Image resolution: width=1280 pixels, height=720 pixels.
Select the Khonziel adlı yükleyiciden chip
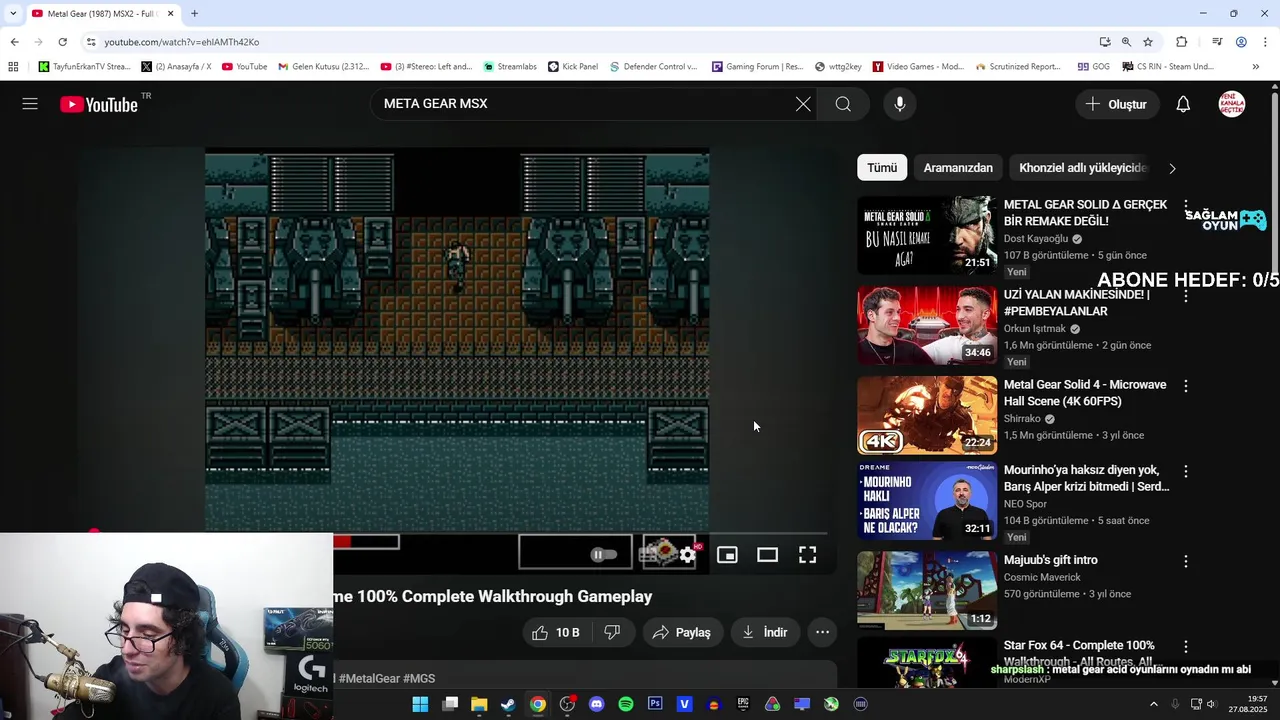[1082, 168]
